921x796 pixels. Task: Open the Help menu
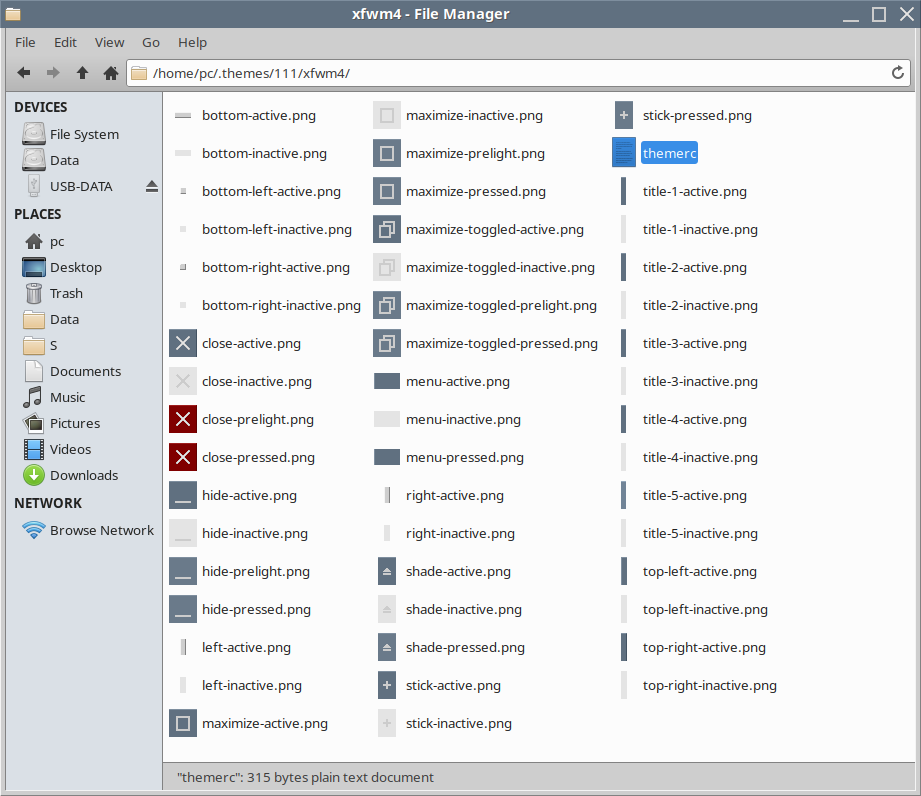pos(192,42)
